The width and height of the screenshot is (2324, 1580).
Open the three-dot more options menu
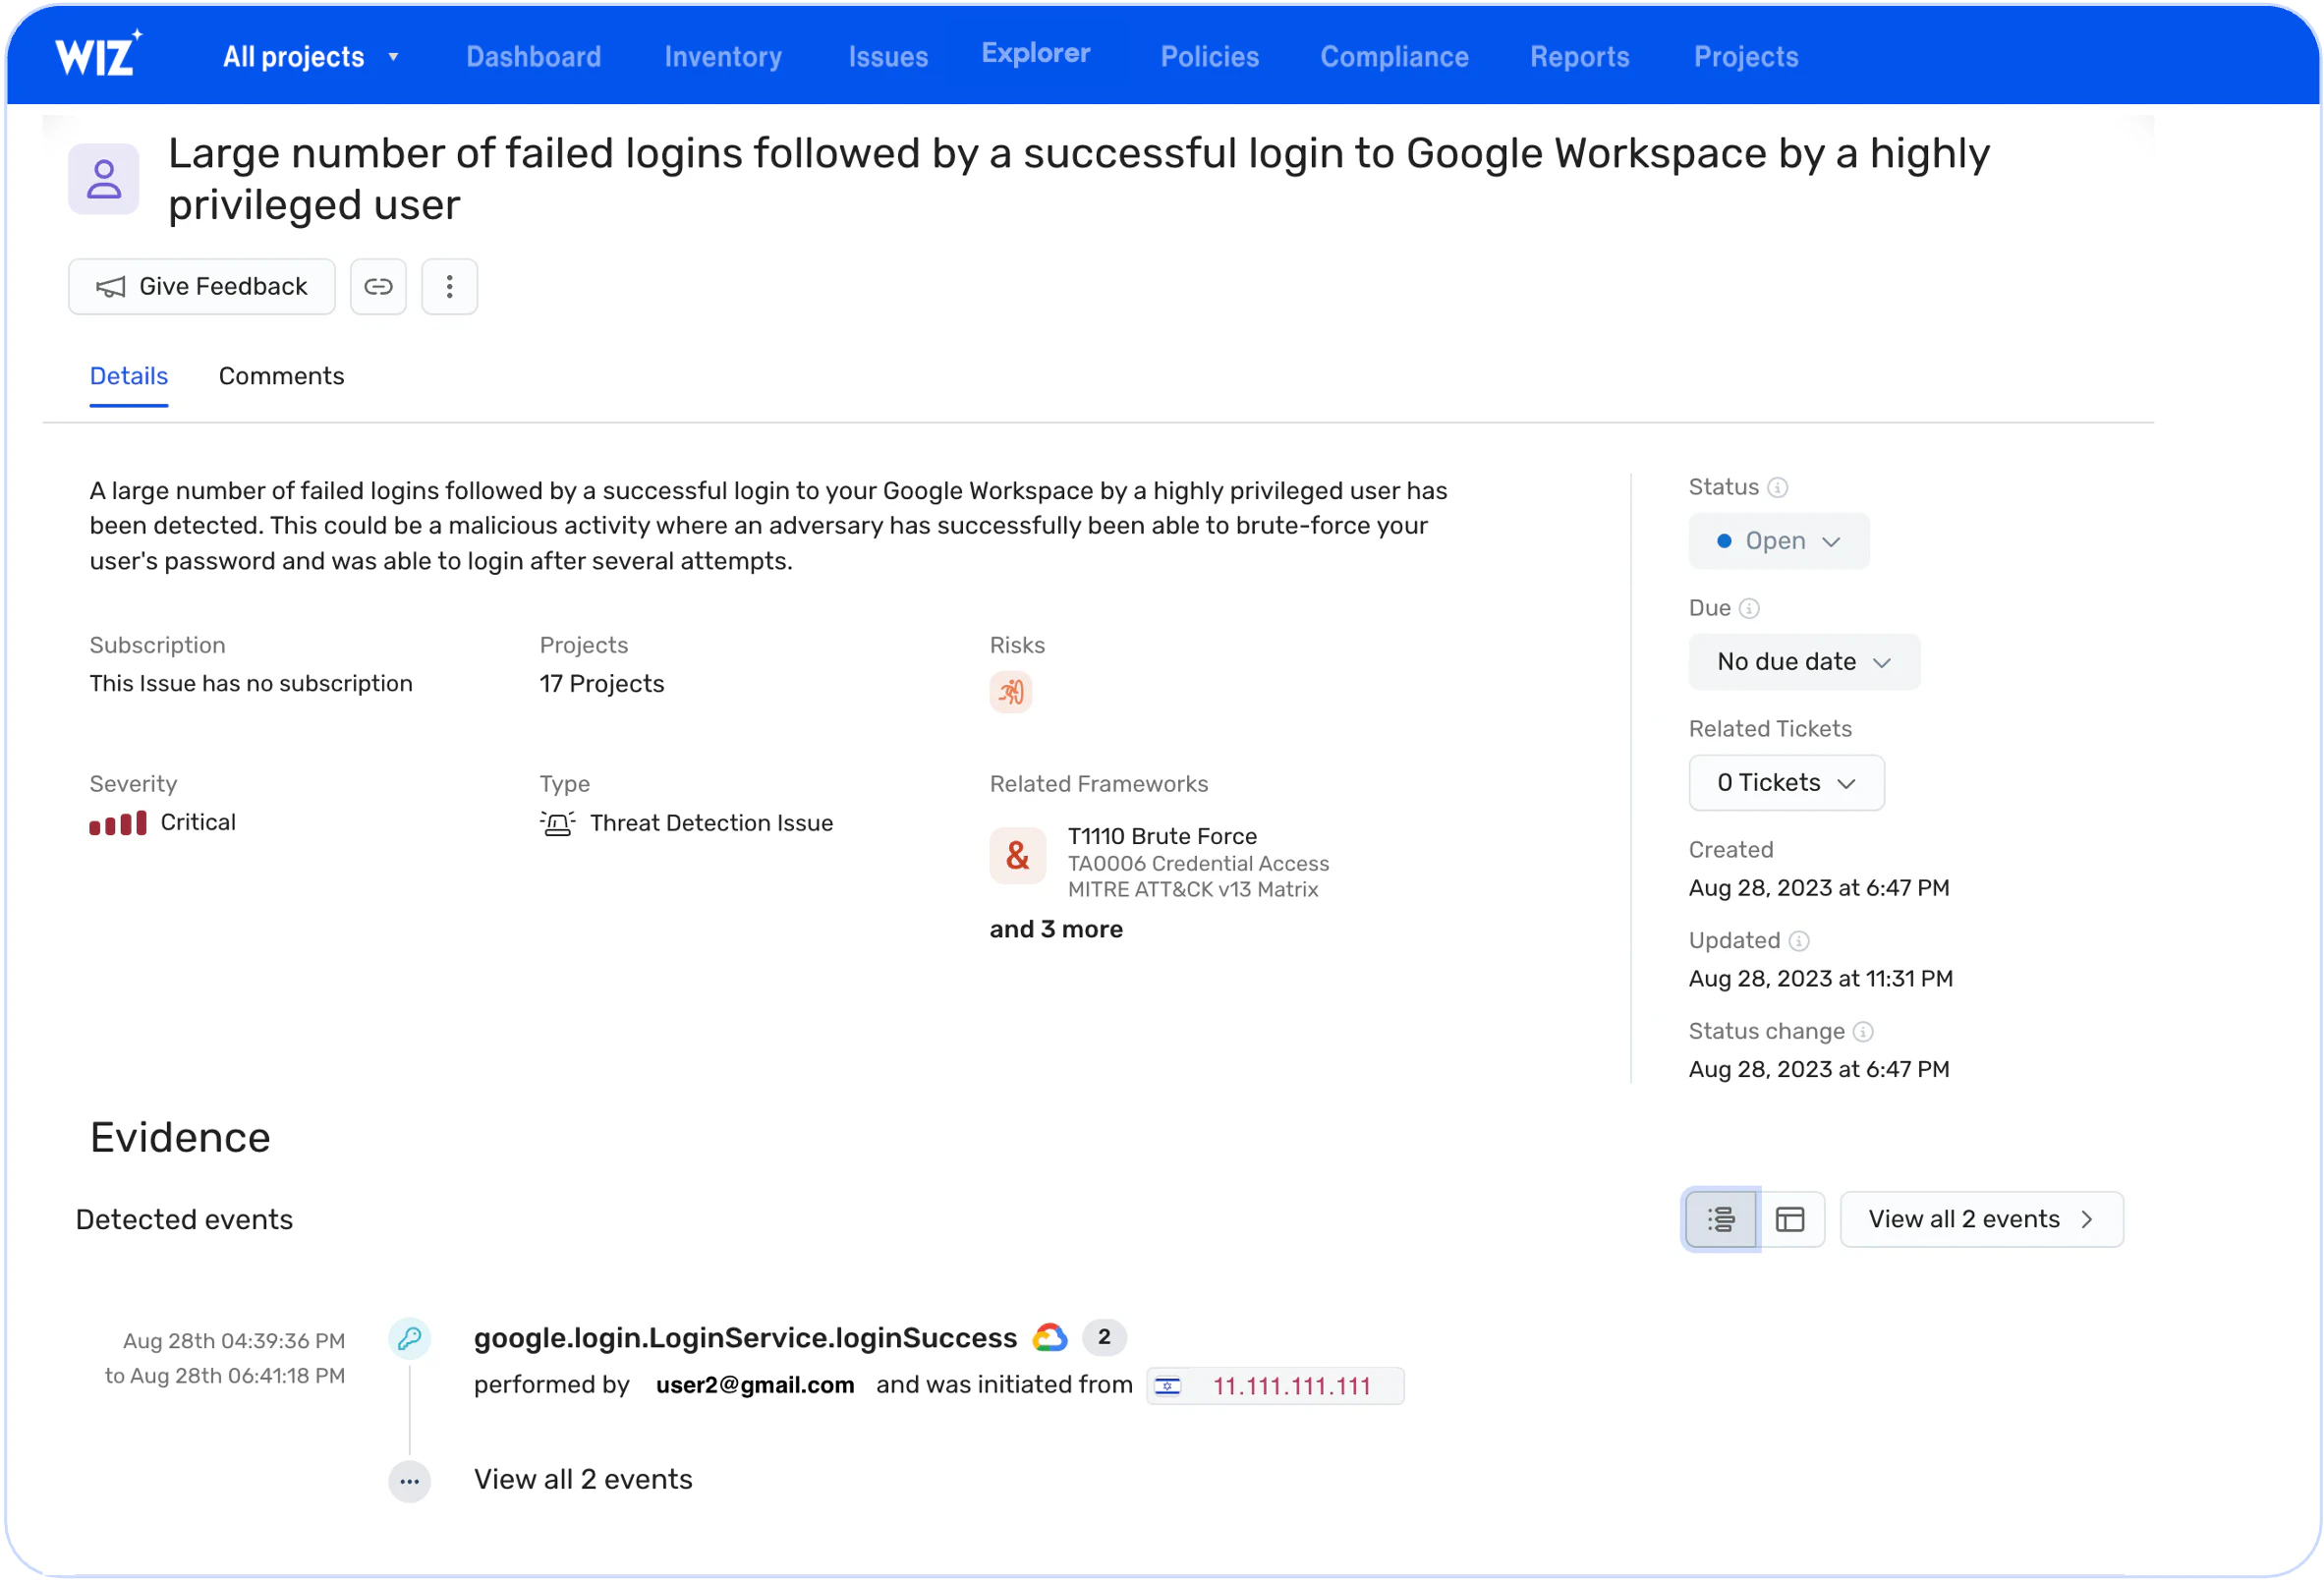tap(449, 287)
